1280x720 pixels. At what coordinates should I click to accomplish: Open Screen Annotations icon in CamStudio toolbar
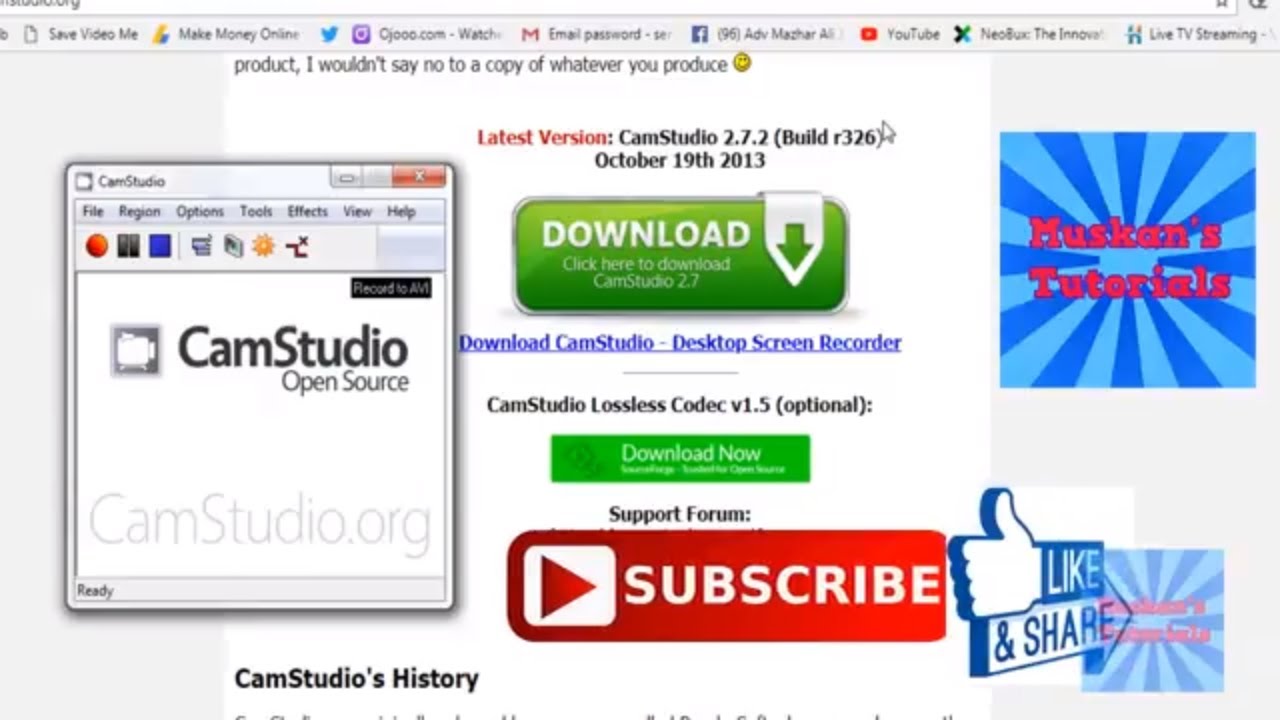(x=233, y=245)
